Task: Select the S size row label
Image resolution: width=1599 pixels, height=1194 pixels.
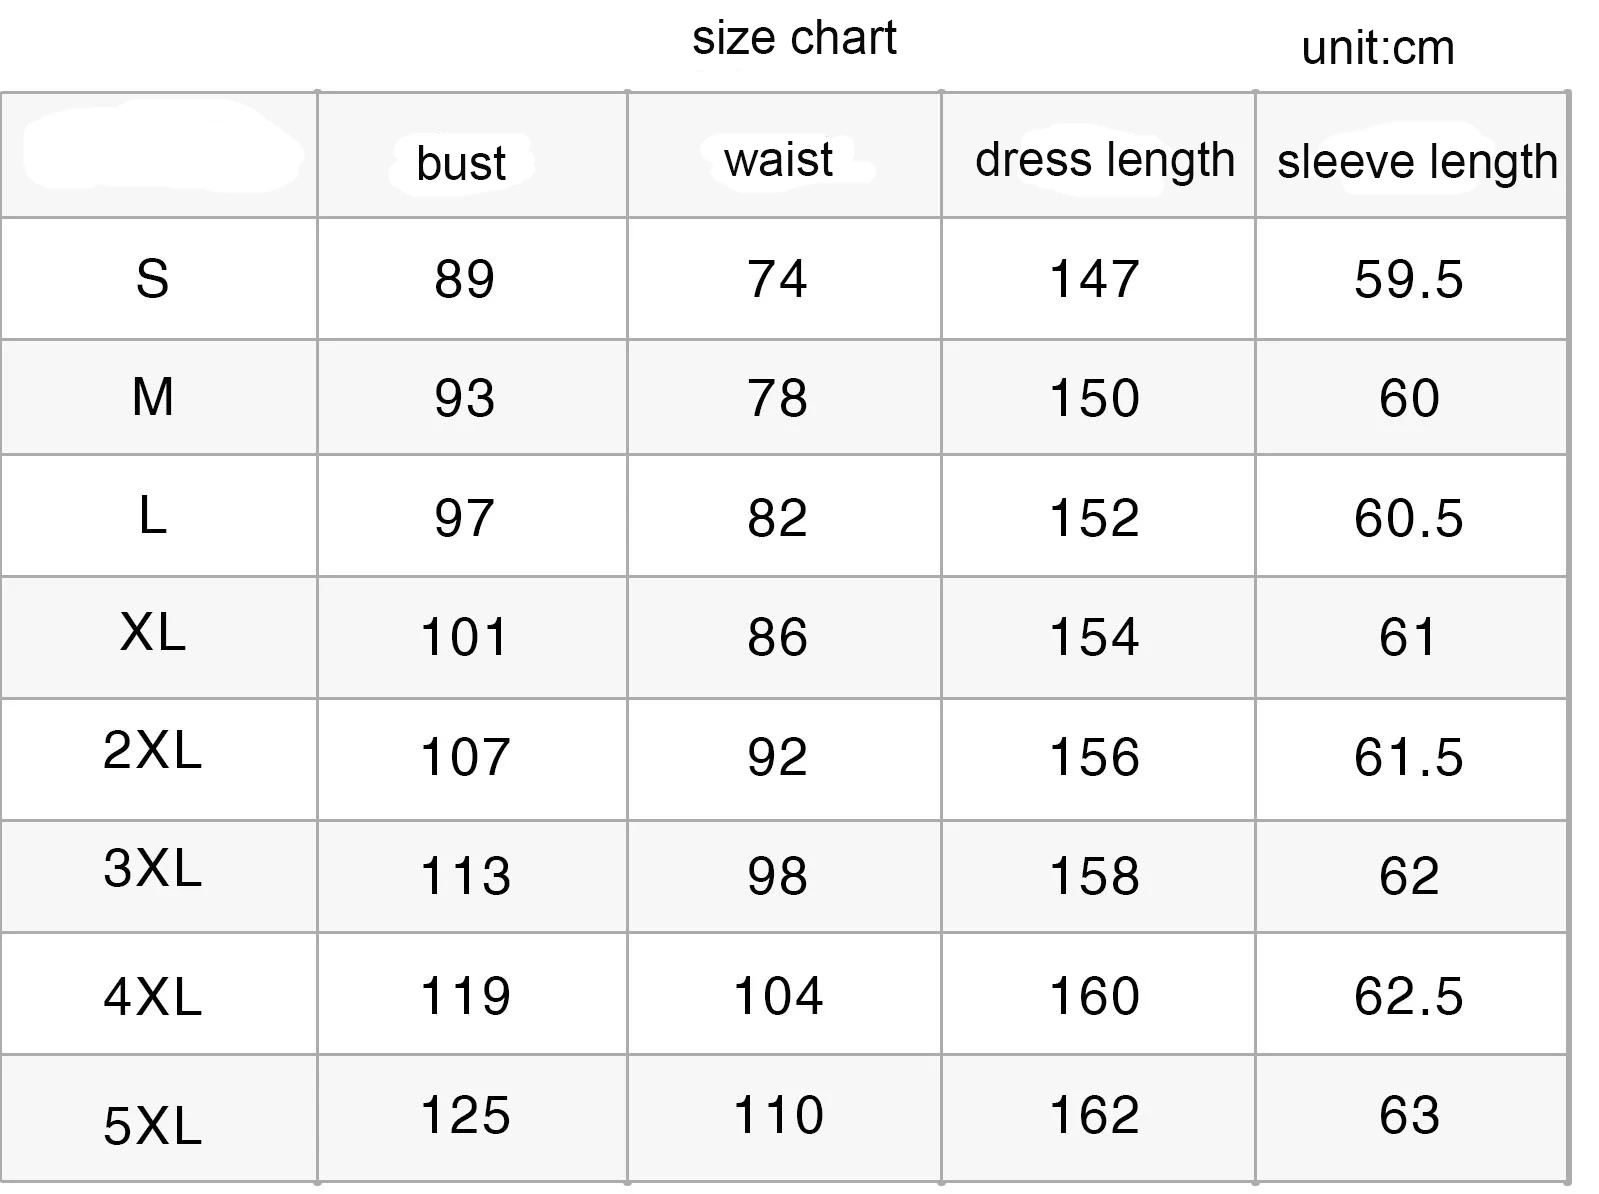Action: pyautogui.click(x=152, y=279)
